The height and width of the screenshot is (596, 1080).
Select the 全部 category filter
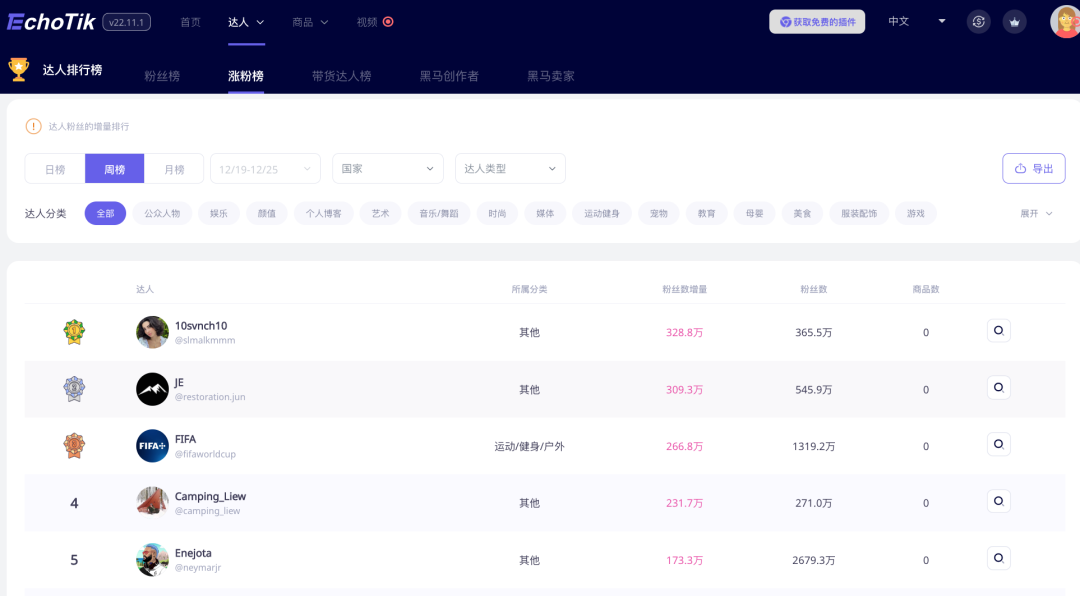click(x=105, y=214)
